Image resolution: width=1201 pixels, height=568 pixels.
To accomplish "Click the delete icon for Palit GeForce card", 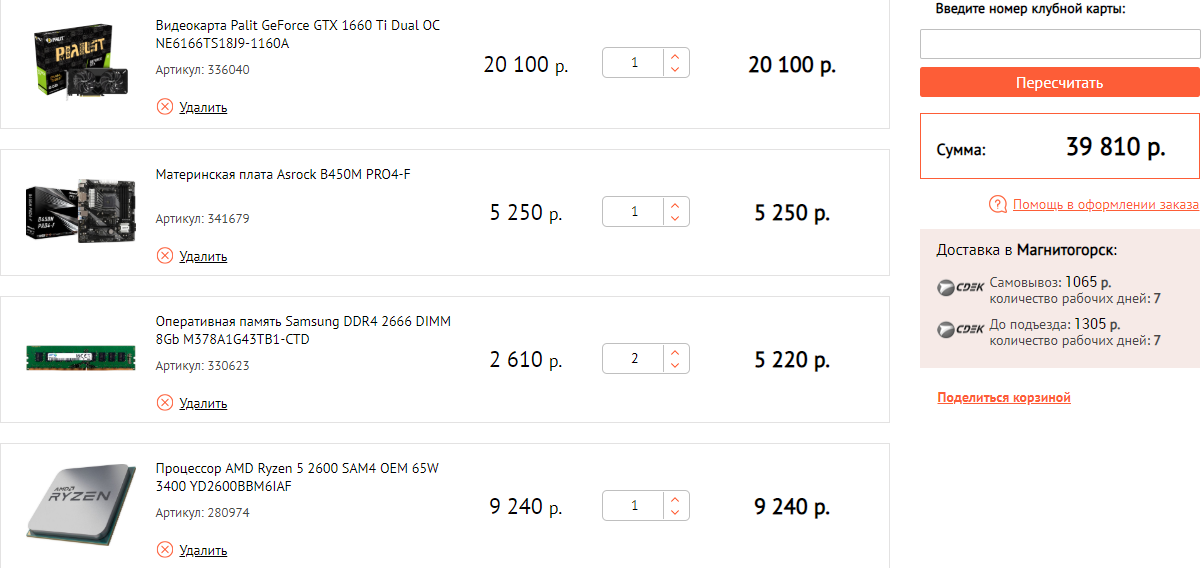I will point(165,107).
